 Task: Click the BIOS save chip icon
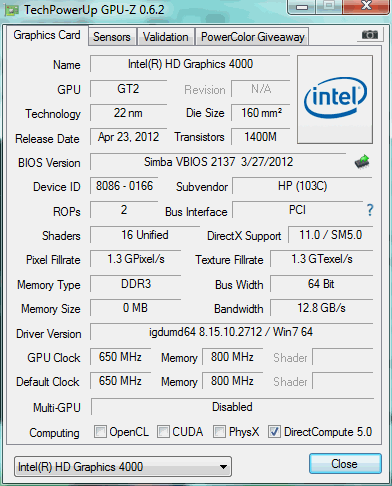[362, 162]
